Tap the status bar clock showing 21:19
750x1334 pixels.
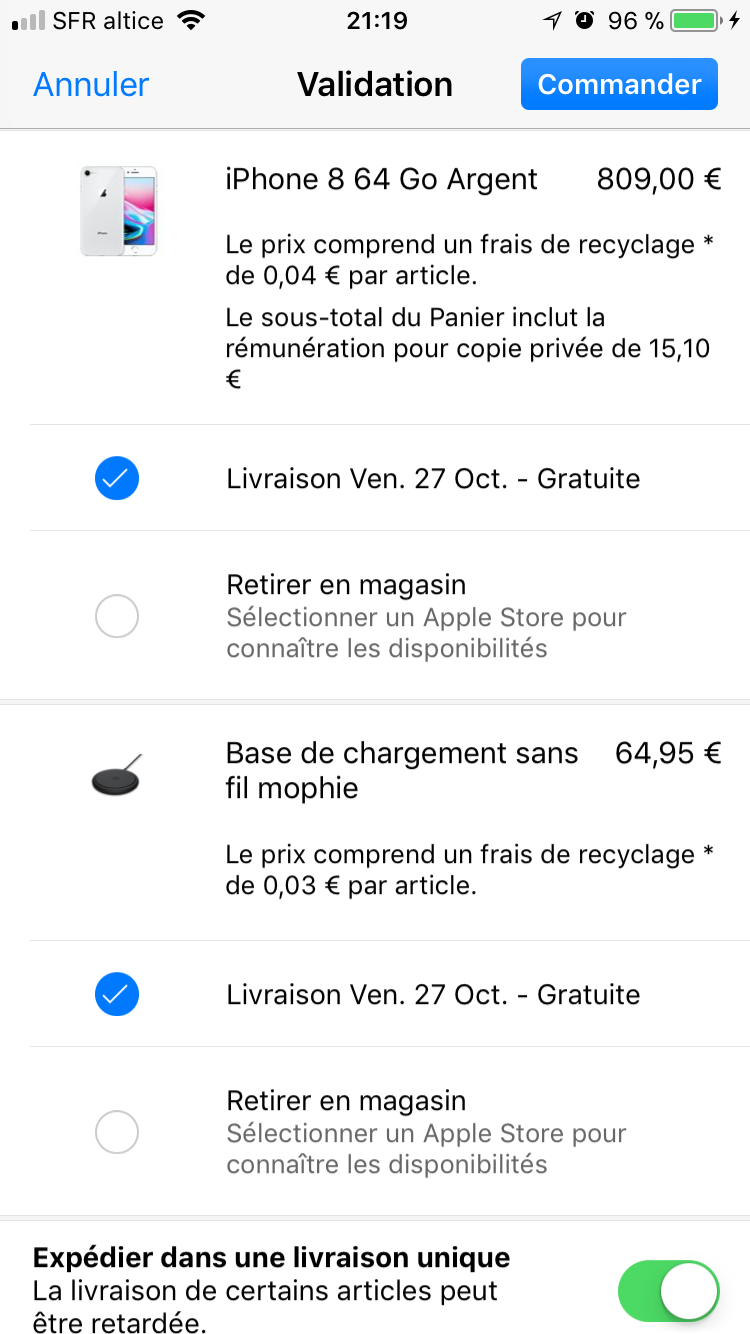click(375, 20)
